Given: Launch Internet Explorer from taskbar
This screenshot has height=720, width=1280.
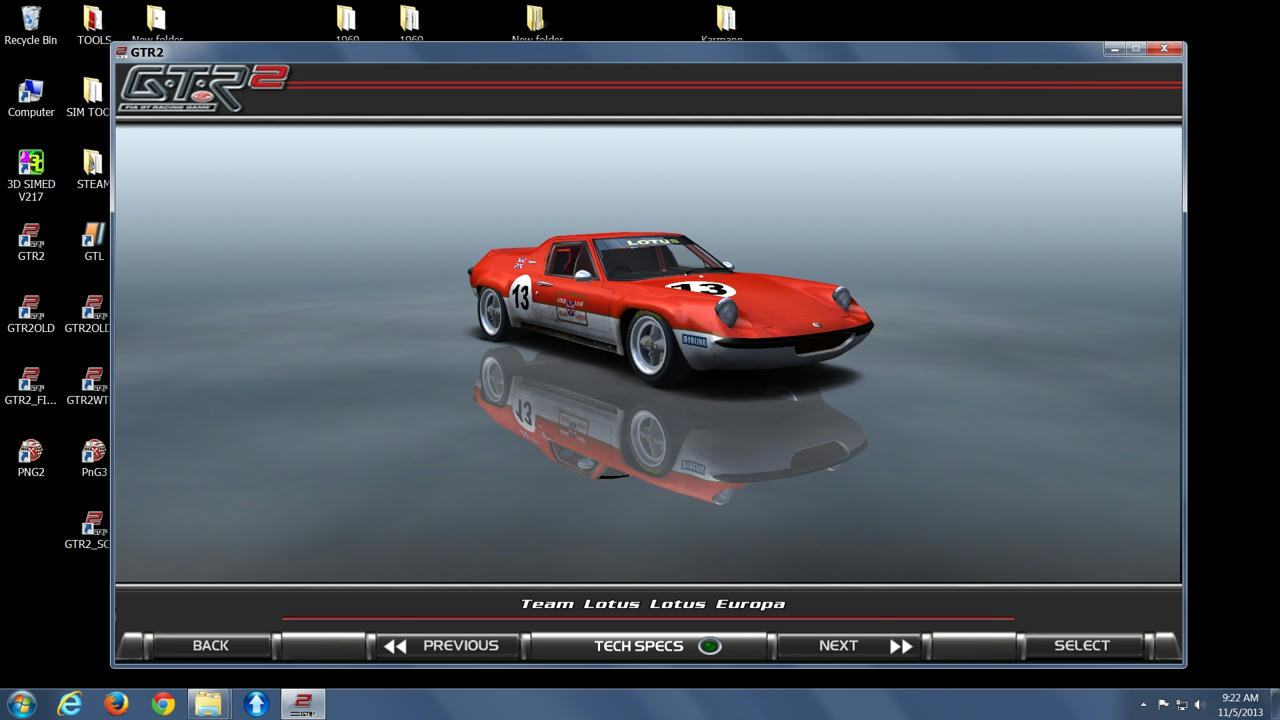Looking at the screenshot, I should (69, 704).
